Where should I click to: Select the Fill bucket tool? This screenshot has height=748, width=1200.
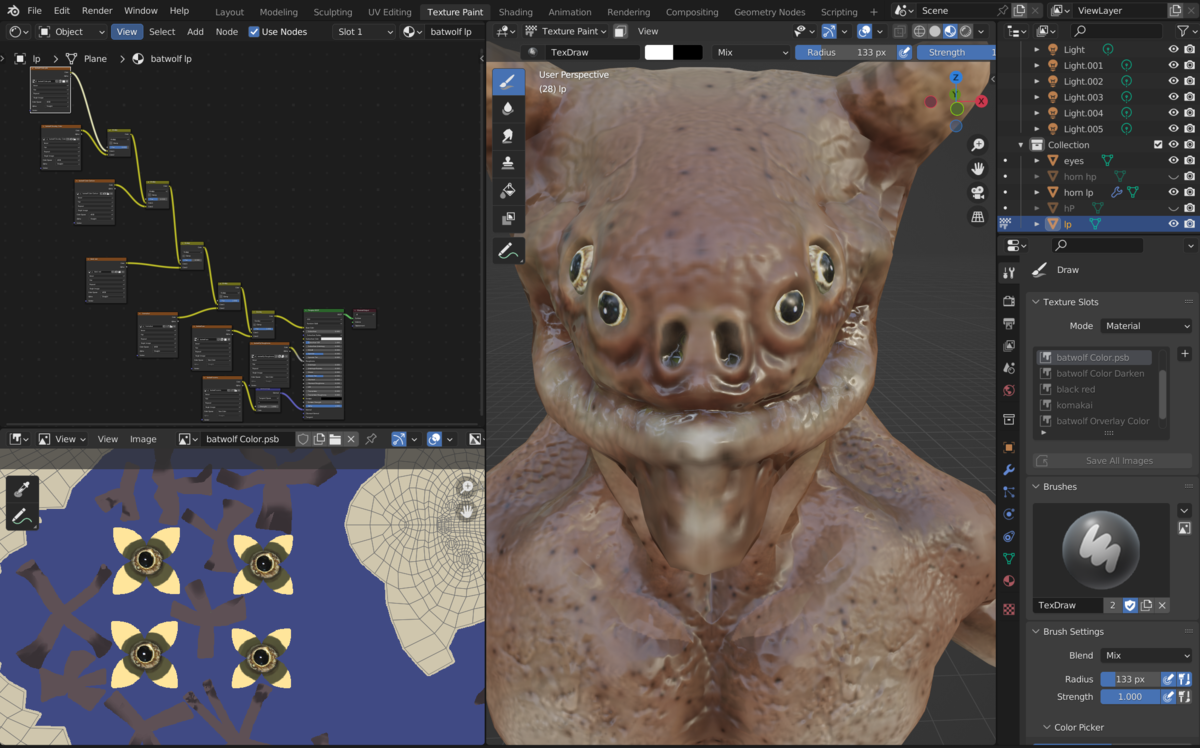(508, 190)
